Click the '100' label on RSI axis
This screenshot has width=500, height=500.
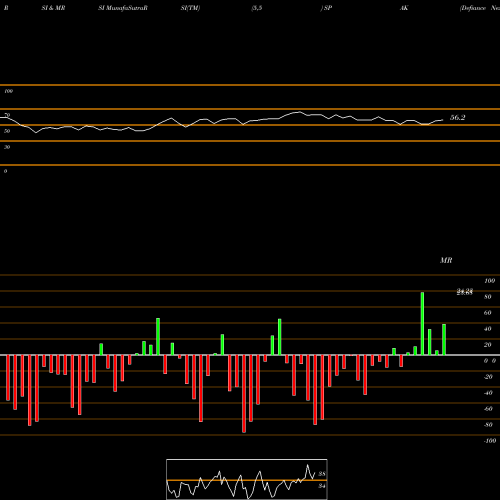pyautogui.click(x=8, y=91)
